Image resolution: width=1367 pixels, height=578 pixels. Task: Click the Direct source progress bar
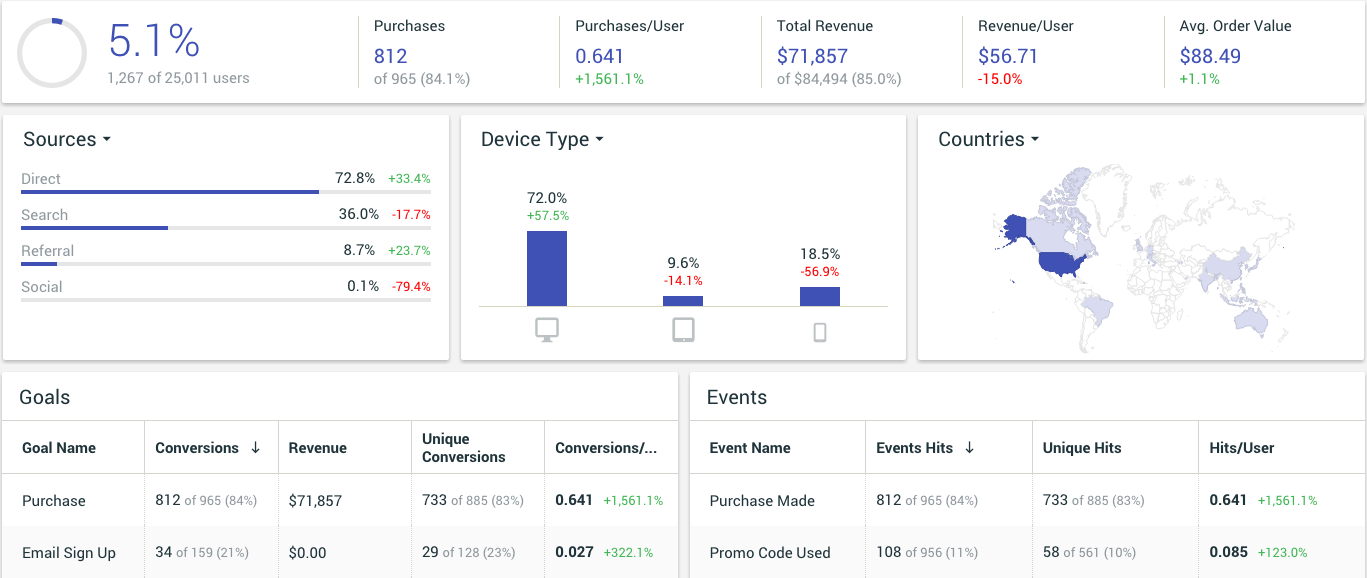pos(168,190)
